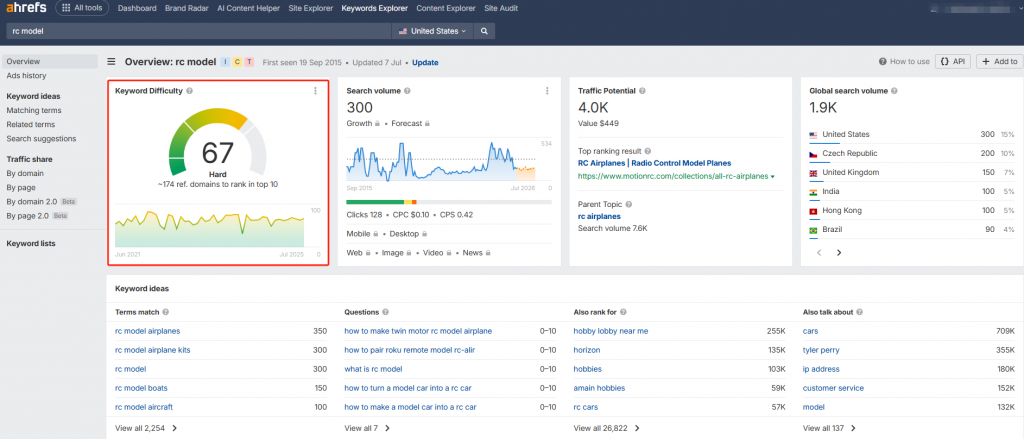
Task: Go to Brand Radar
Action: coord(185,8)
